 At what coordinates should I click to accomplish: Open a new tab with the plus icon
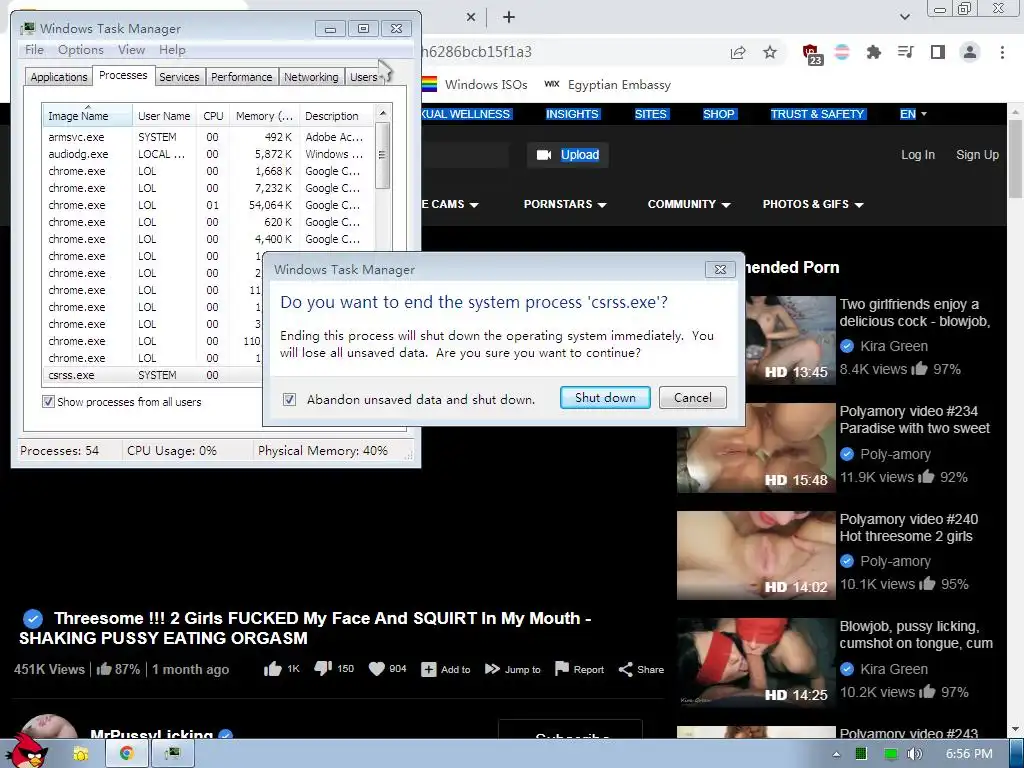coord(509,17)
